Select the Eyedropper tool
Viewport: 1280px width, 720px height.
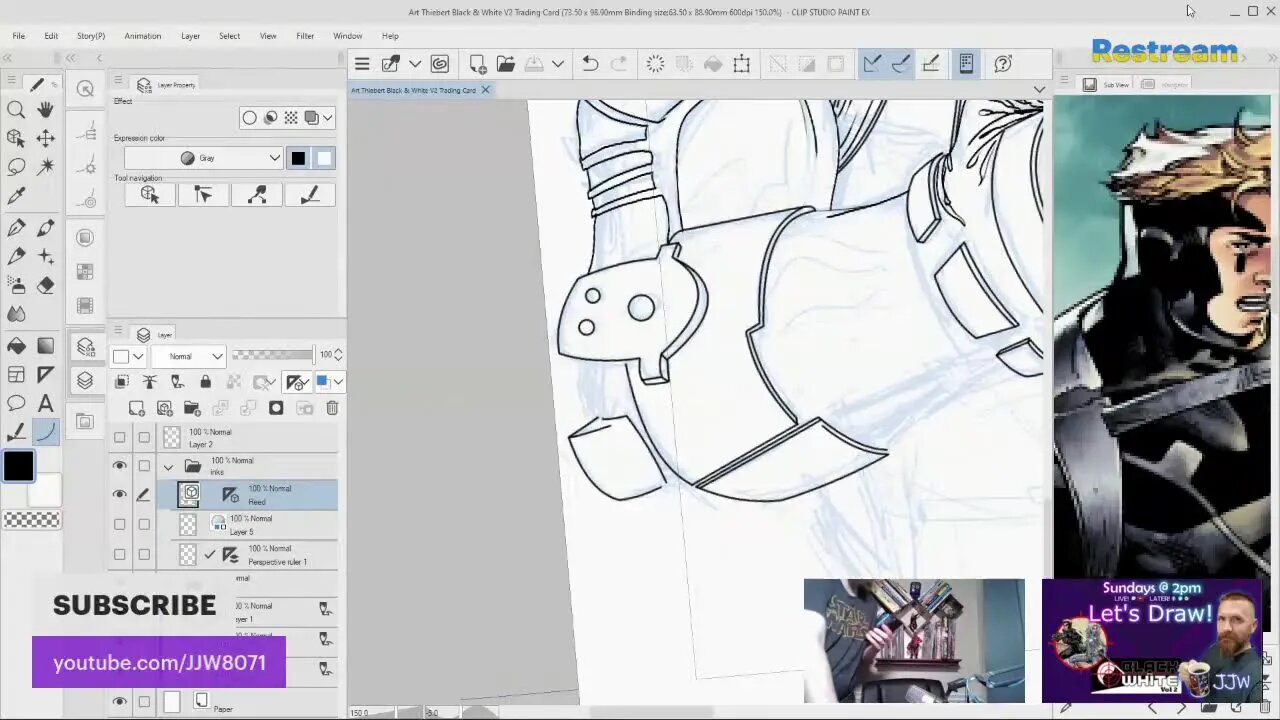pos(16,196)
